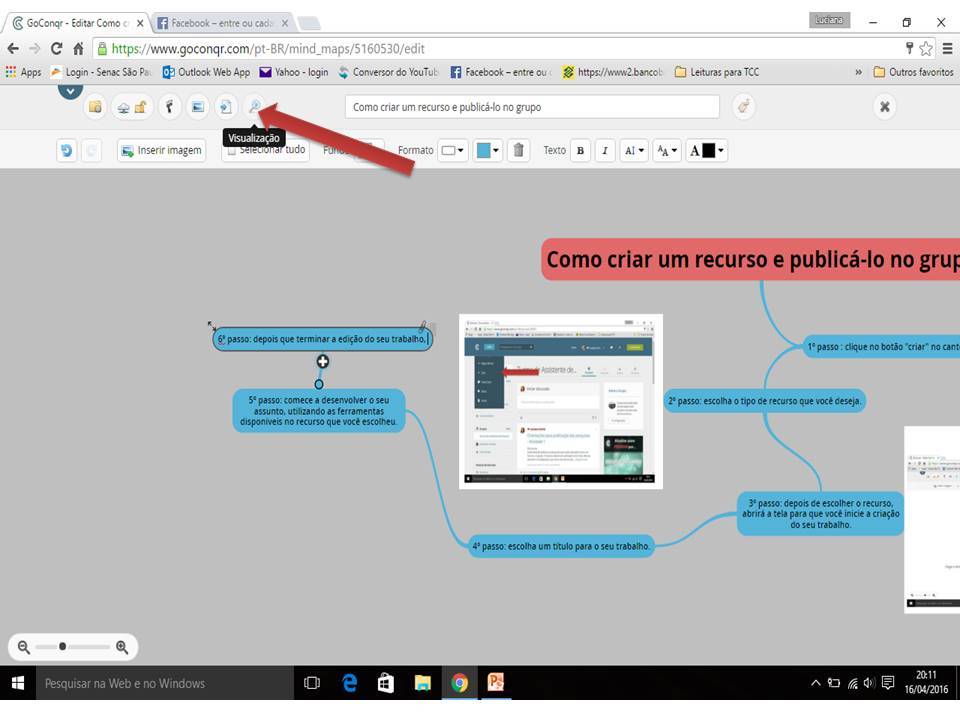
Task: Select the 4º passo node
Action: click(x=561, y=546)
